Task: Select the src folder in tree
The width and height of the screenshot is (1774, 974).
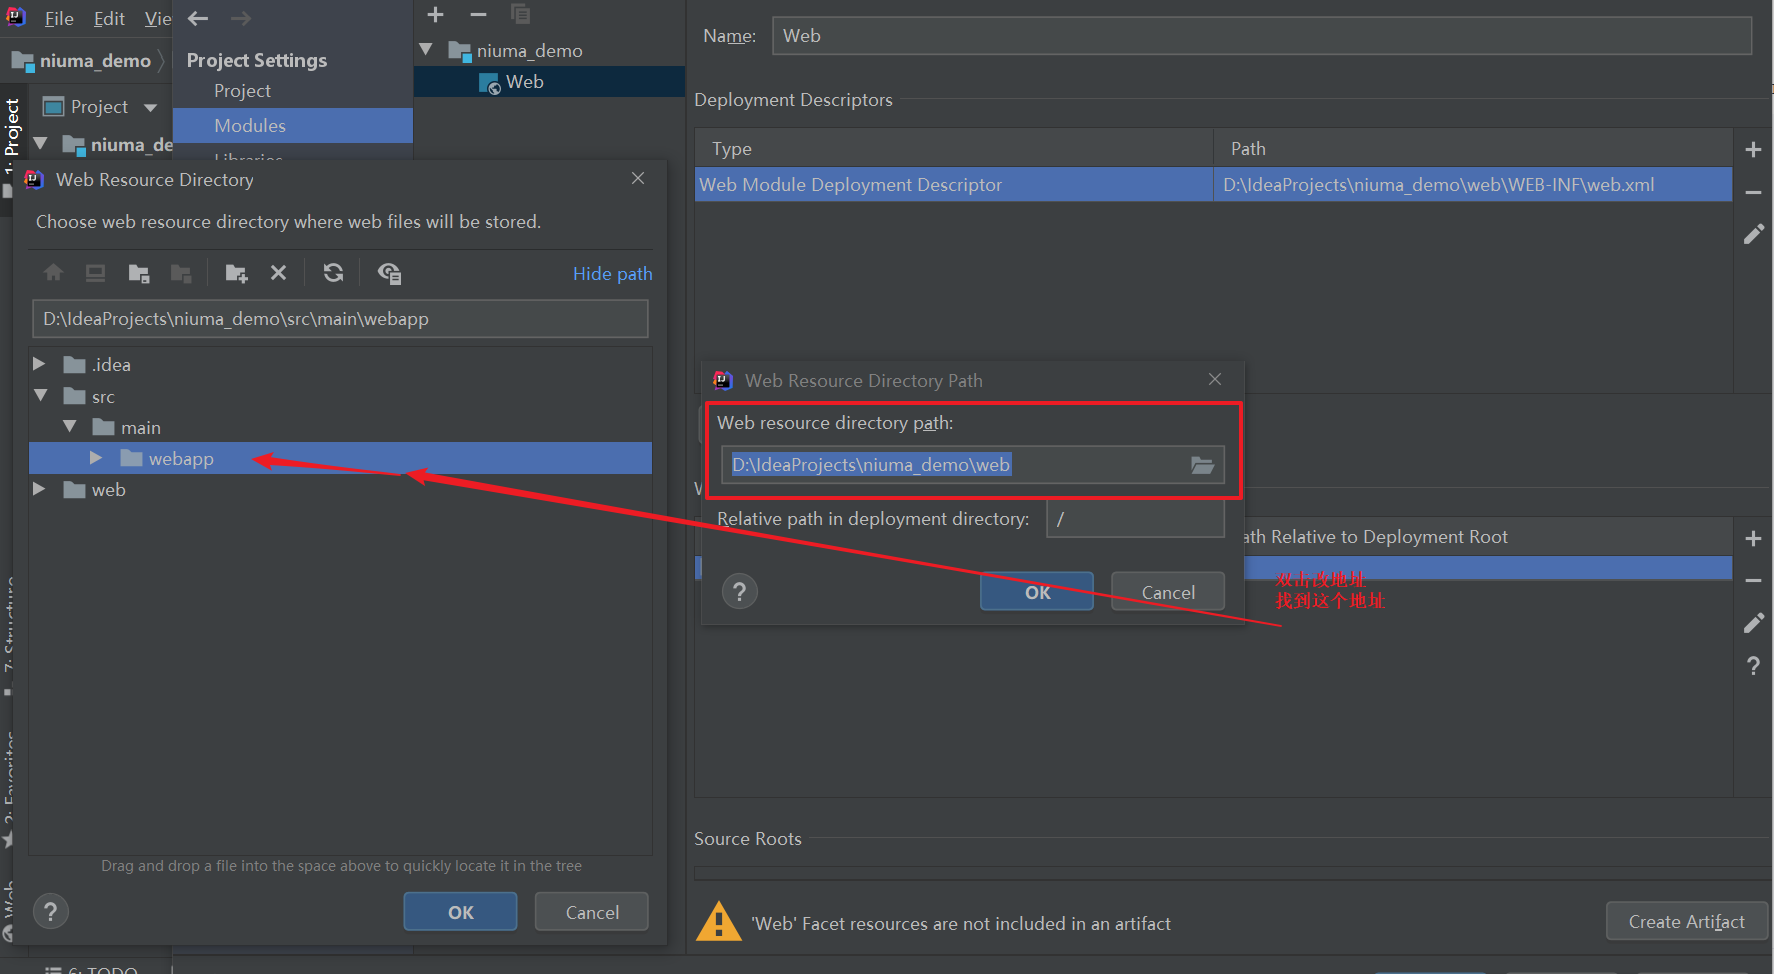Action: pos(103,397)
